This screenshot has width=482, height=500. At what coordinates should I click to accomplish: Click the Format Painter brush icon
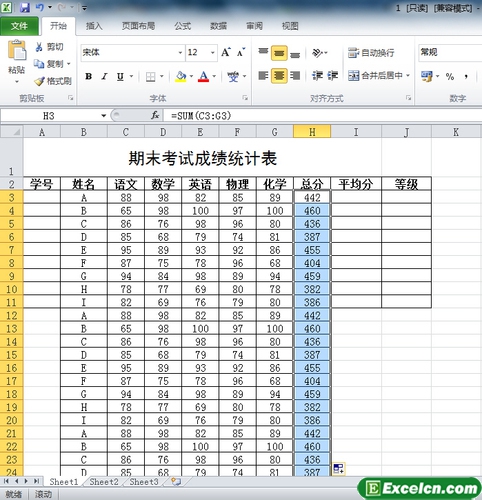tap(39, 81)
